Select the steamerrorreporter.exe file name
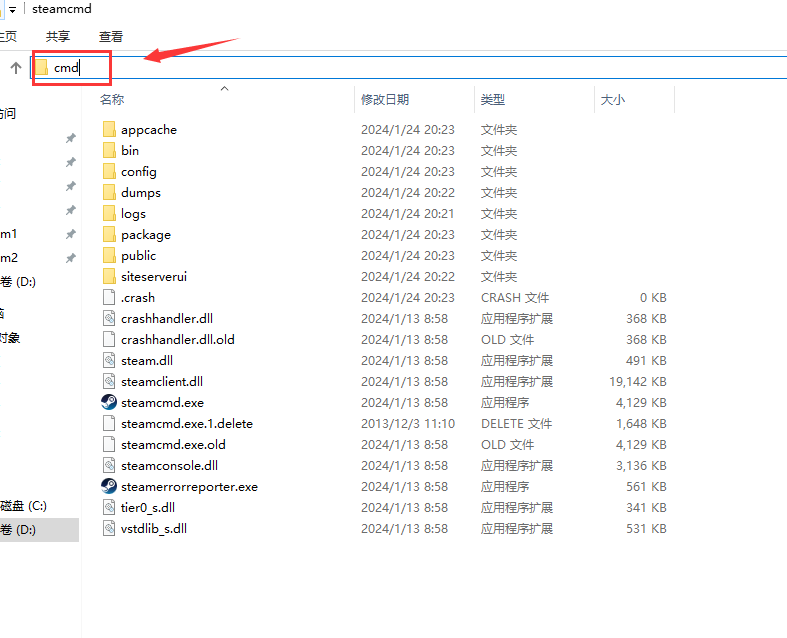The image size is (787, 638). (189, 486)
